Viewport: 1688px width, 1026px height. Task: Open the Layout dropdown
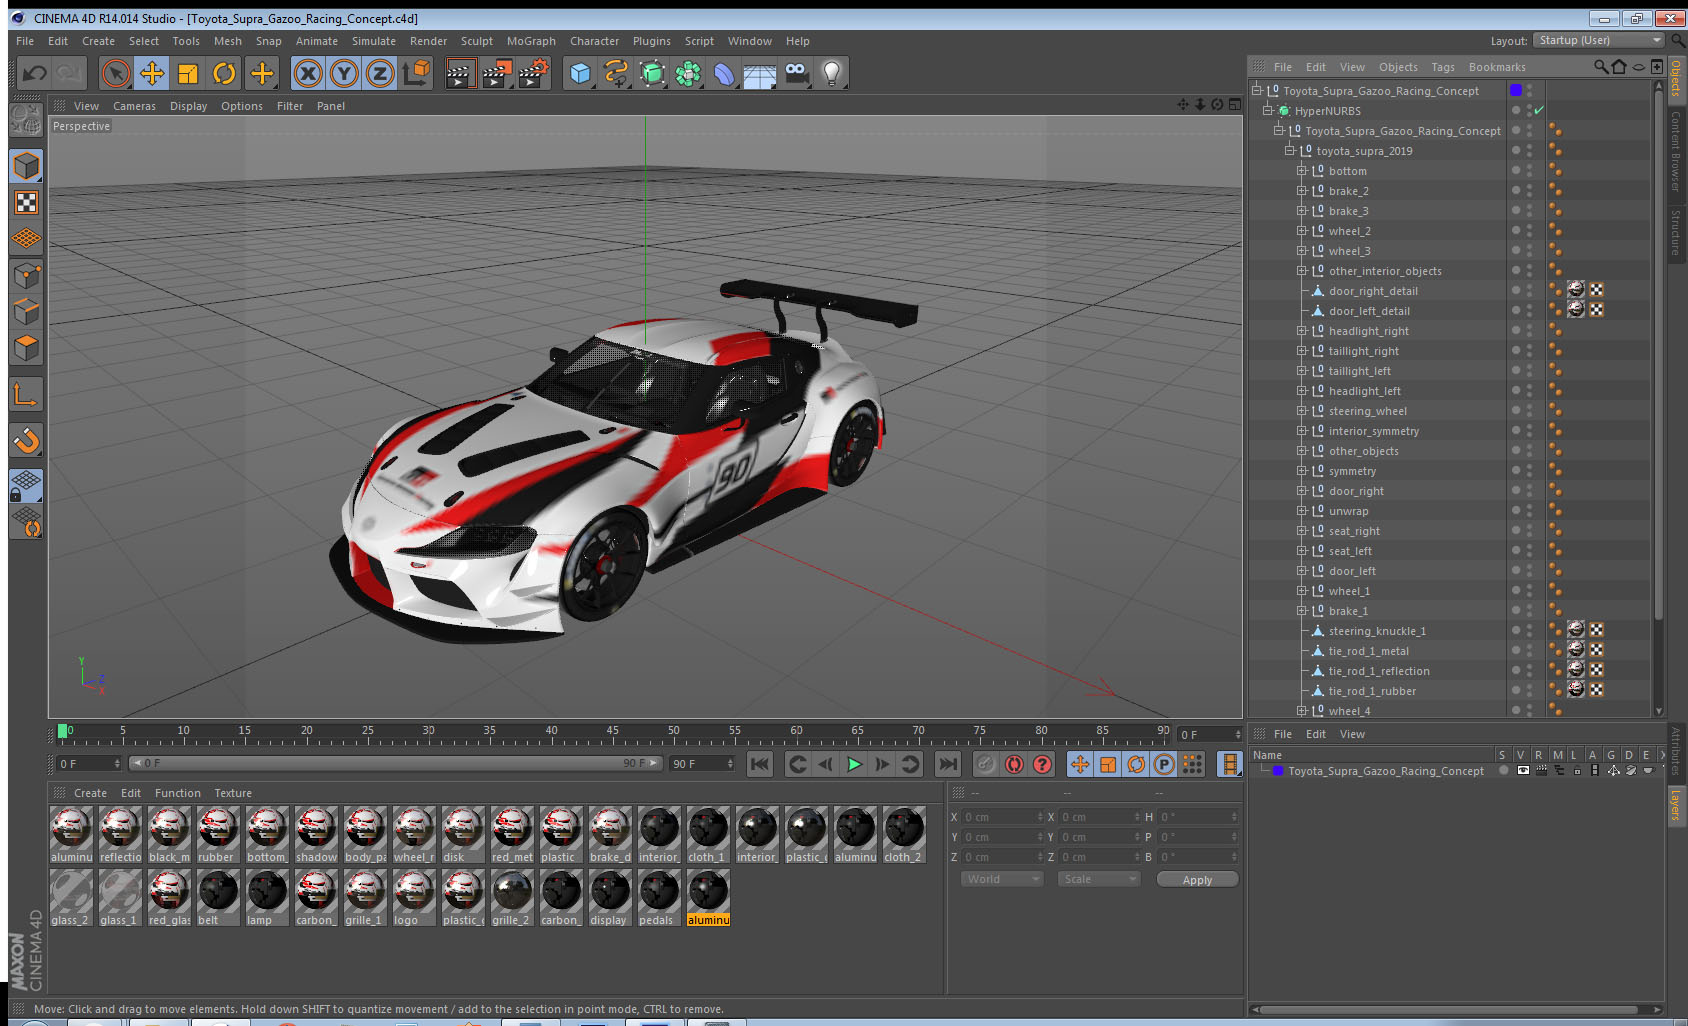tap(1600, 40)
